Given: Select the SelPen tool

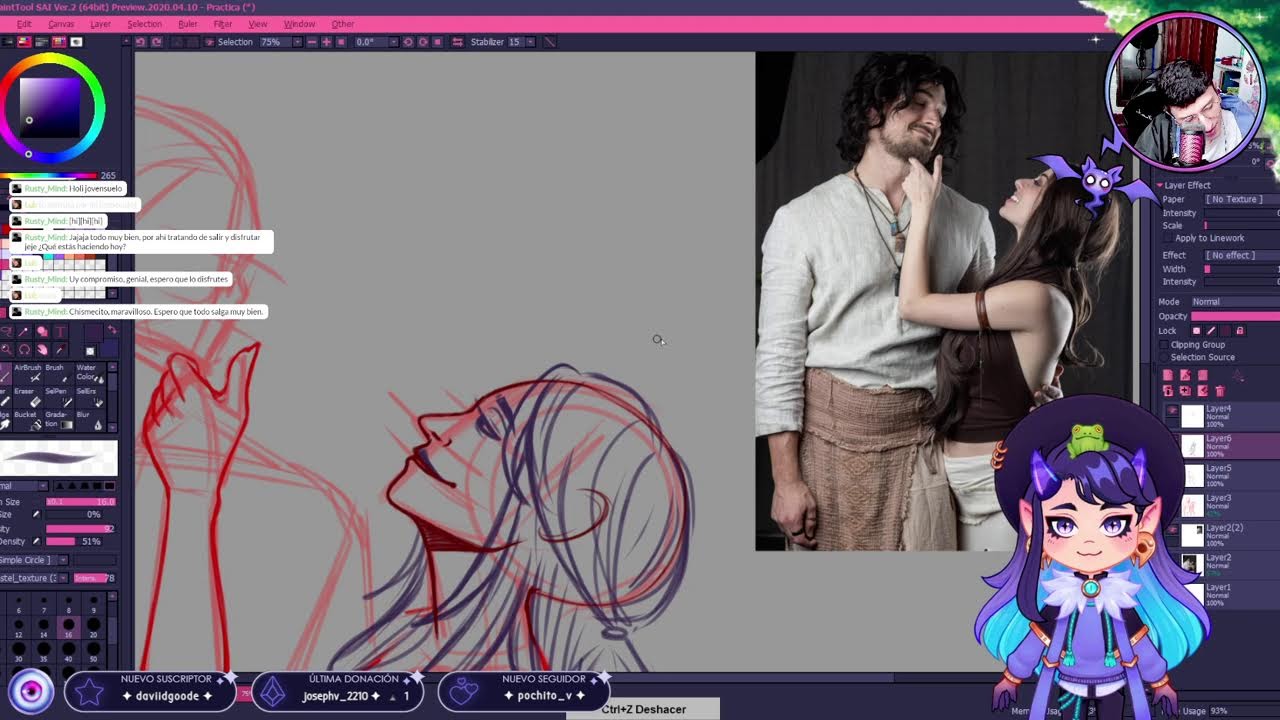Looking at the screenshot, I should [57, 397].
